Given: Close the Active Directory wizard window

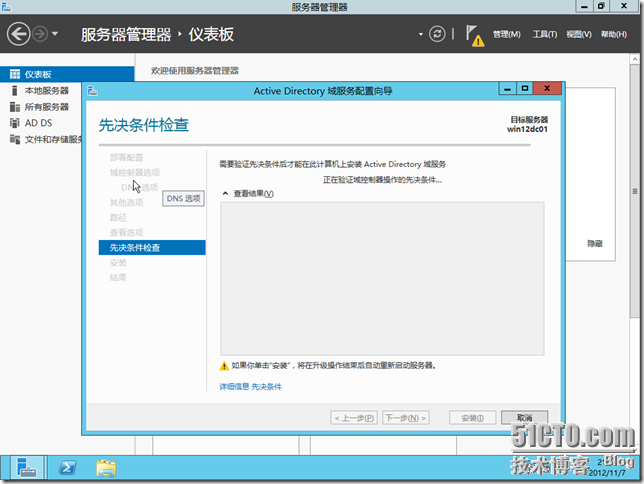Looking at the screenshot, I should [x=547, y=88].
